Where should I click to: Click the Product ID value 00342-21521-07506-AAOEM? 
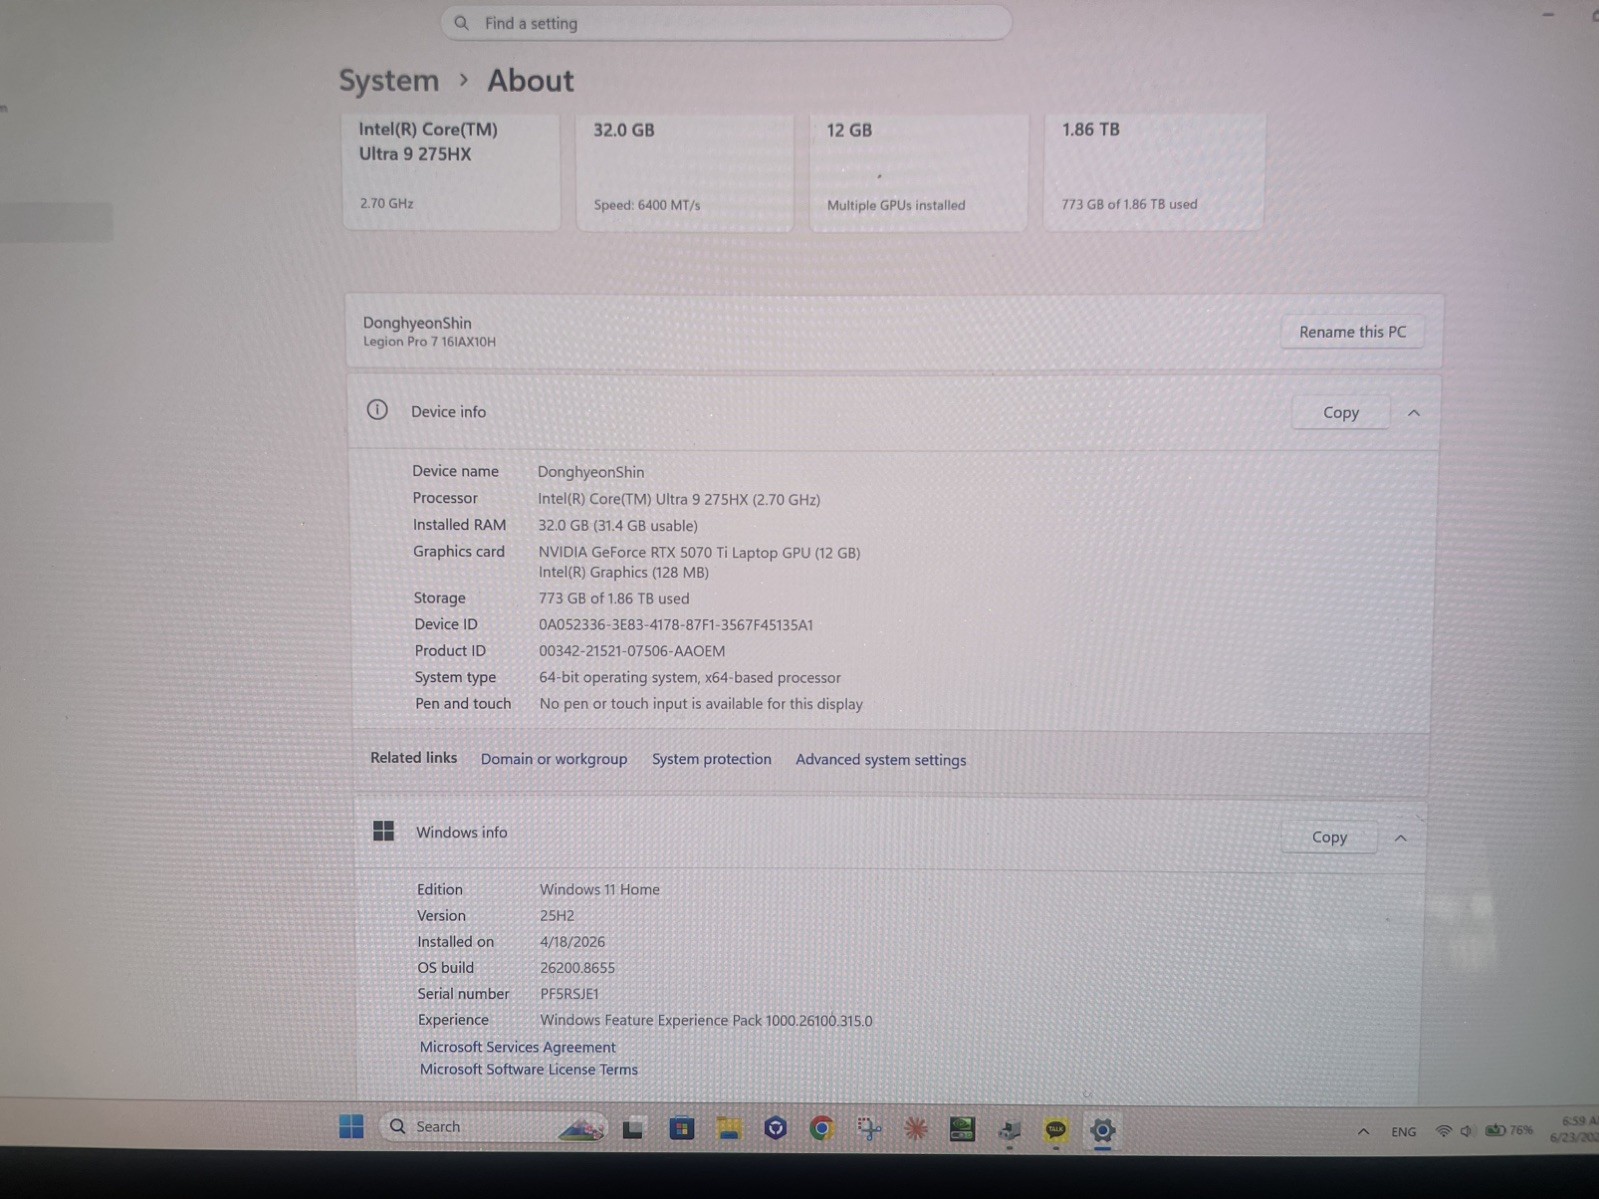click(x=632, y=651)
